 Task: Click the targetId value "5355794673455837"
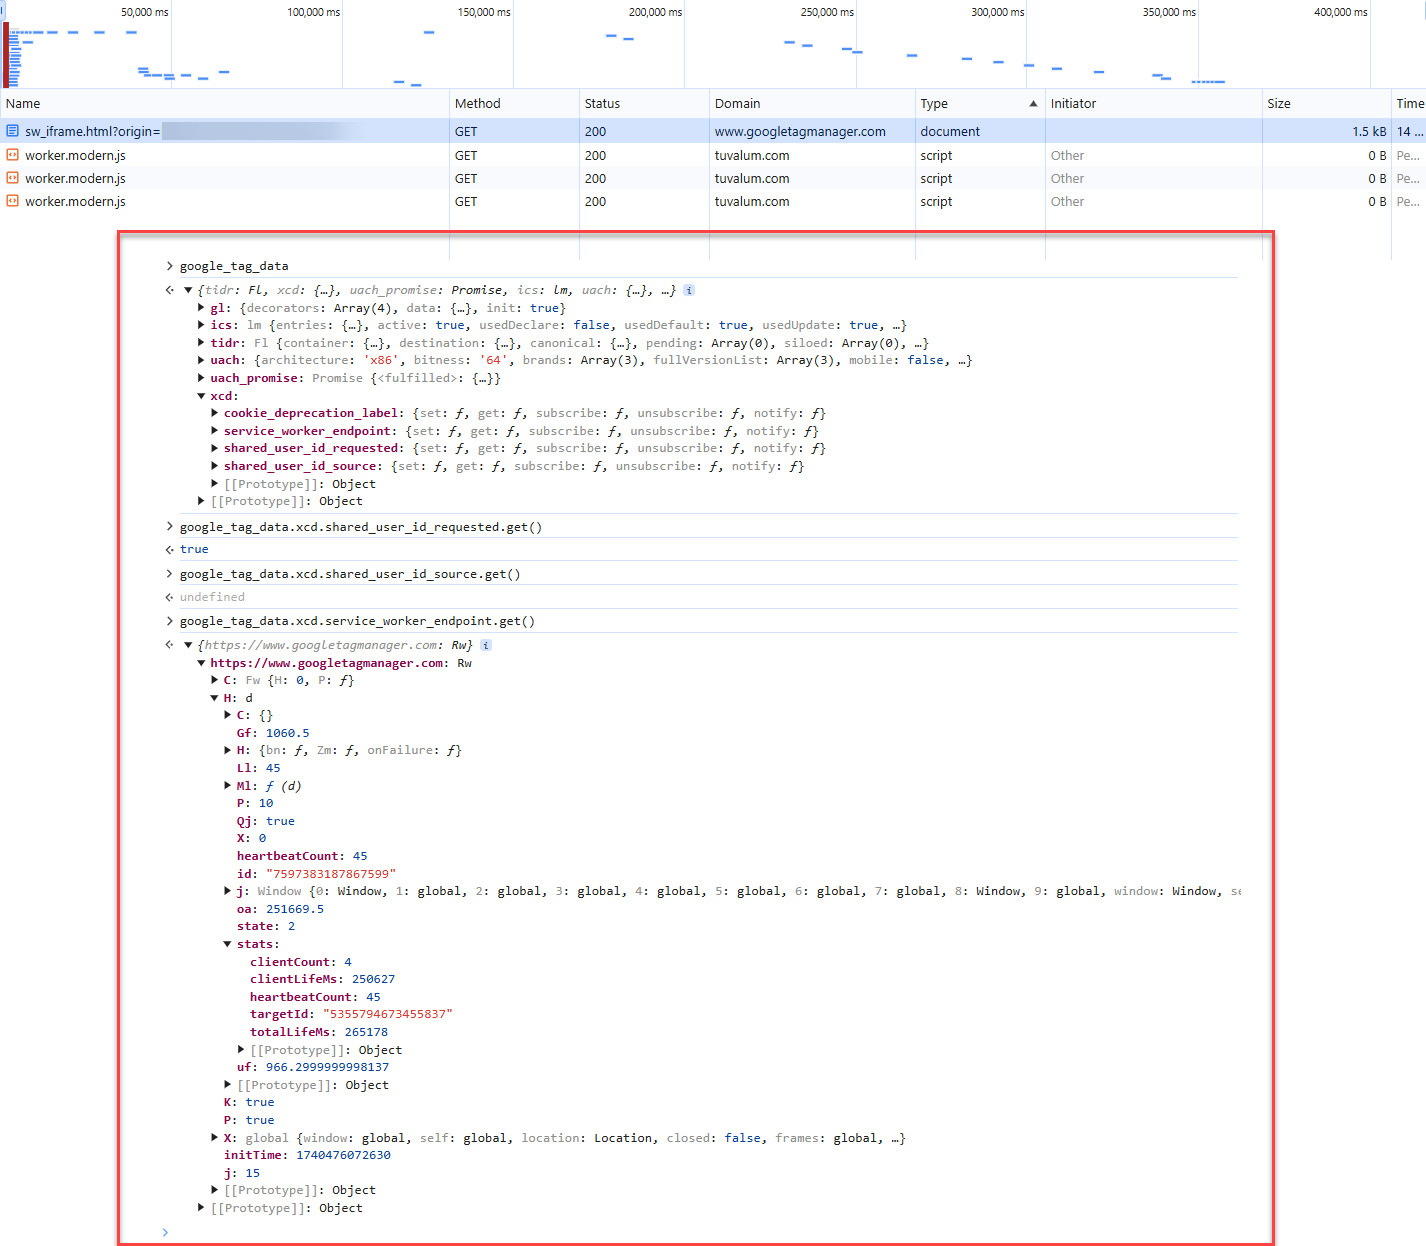tap(388, 1014)
